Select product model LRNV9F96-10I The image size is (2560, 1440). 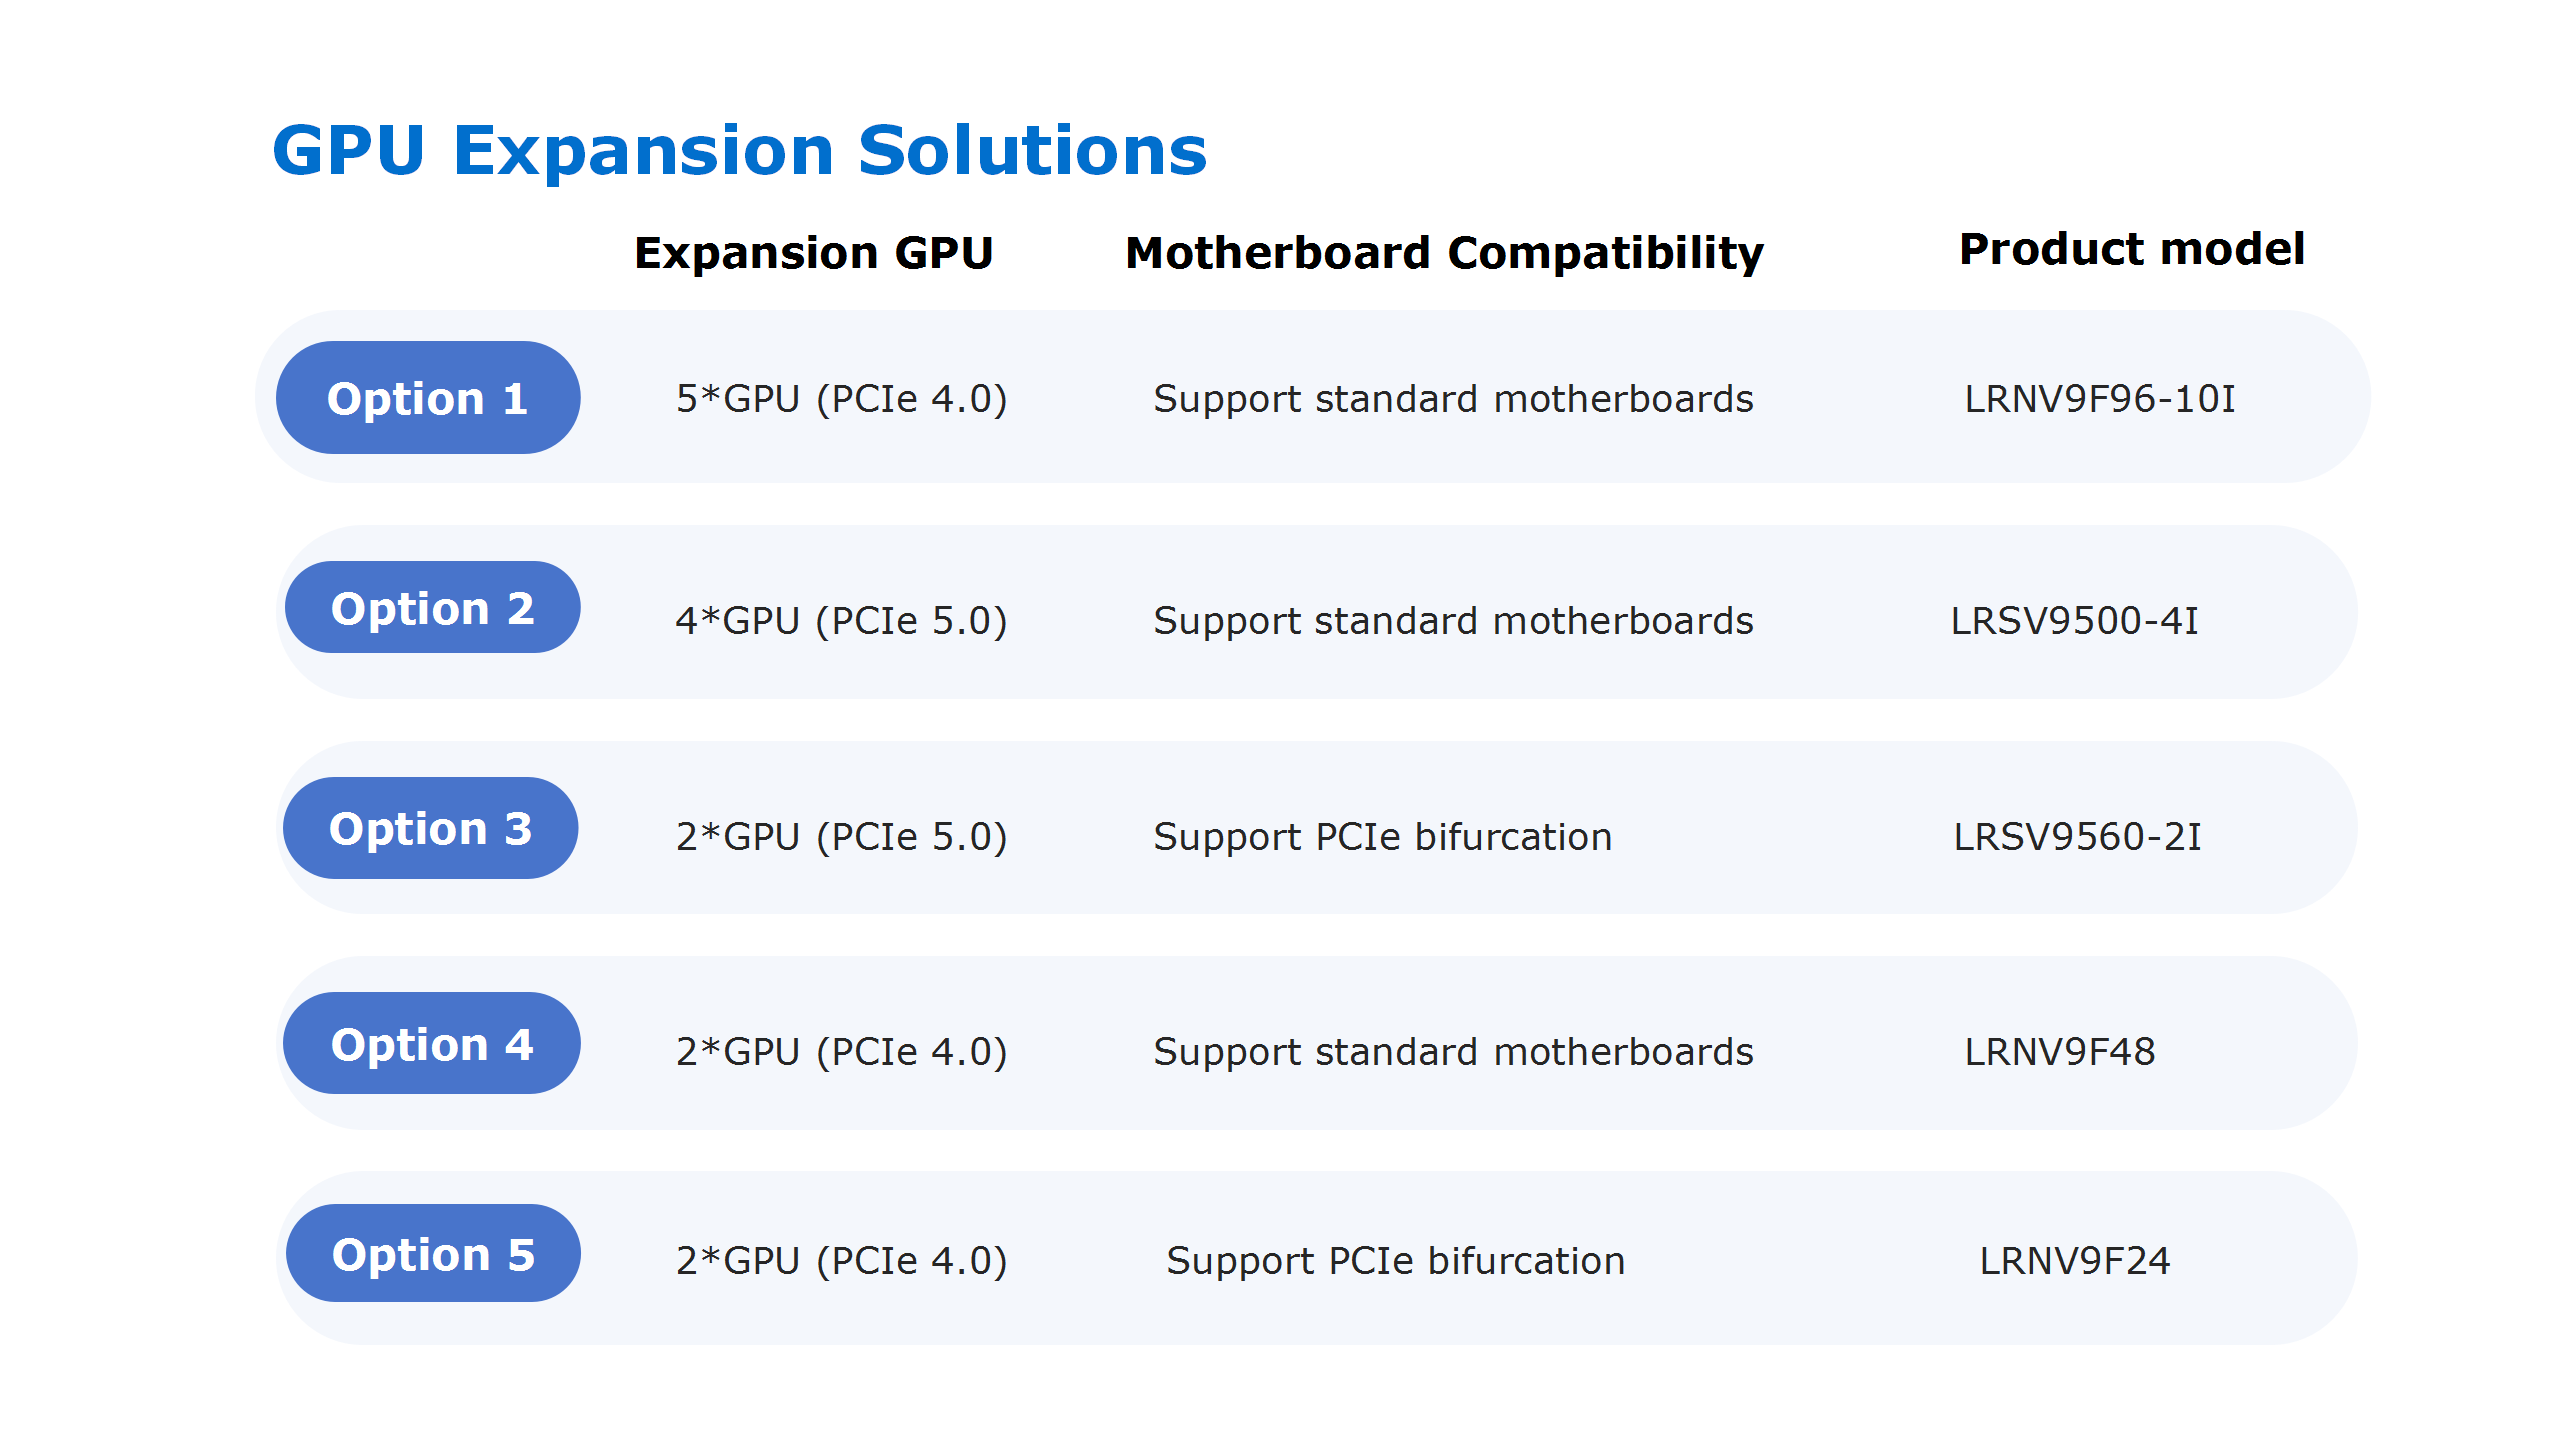tap(2100, 399)
